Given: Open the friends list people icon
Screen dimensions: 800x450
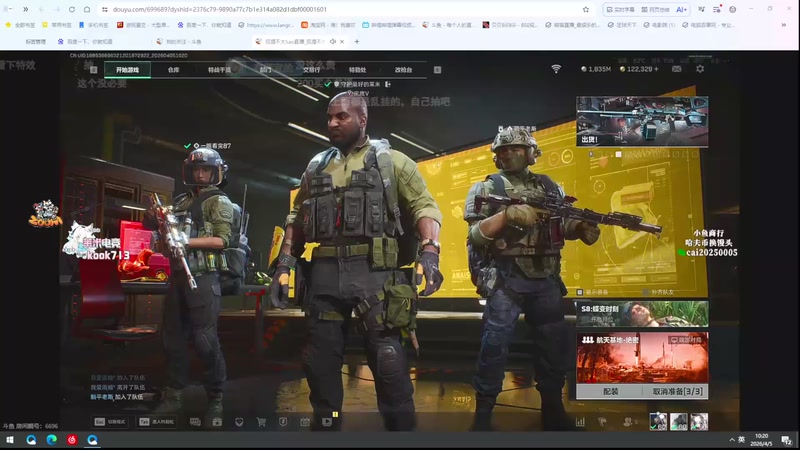Looking at the screenshot, I should (629, 422).
